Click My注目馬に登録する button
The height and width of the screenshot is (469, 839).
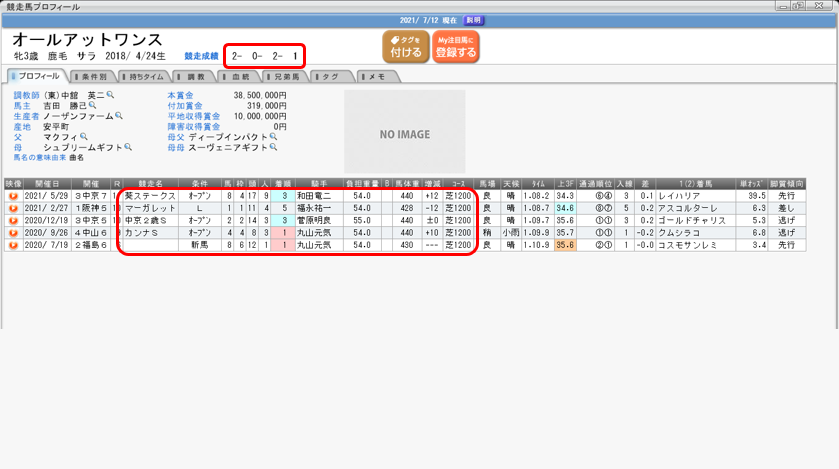coord(455,46)
